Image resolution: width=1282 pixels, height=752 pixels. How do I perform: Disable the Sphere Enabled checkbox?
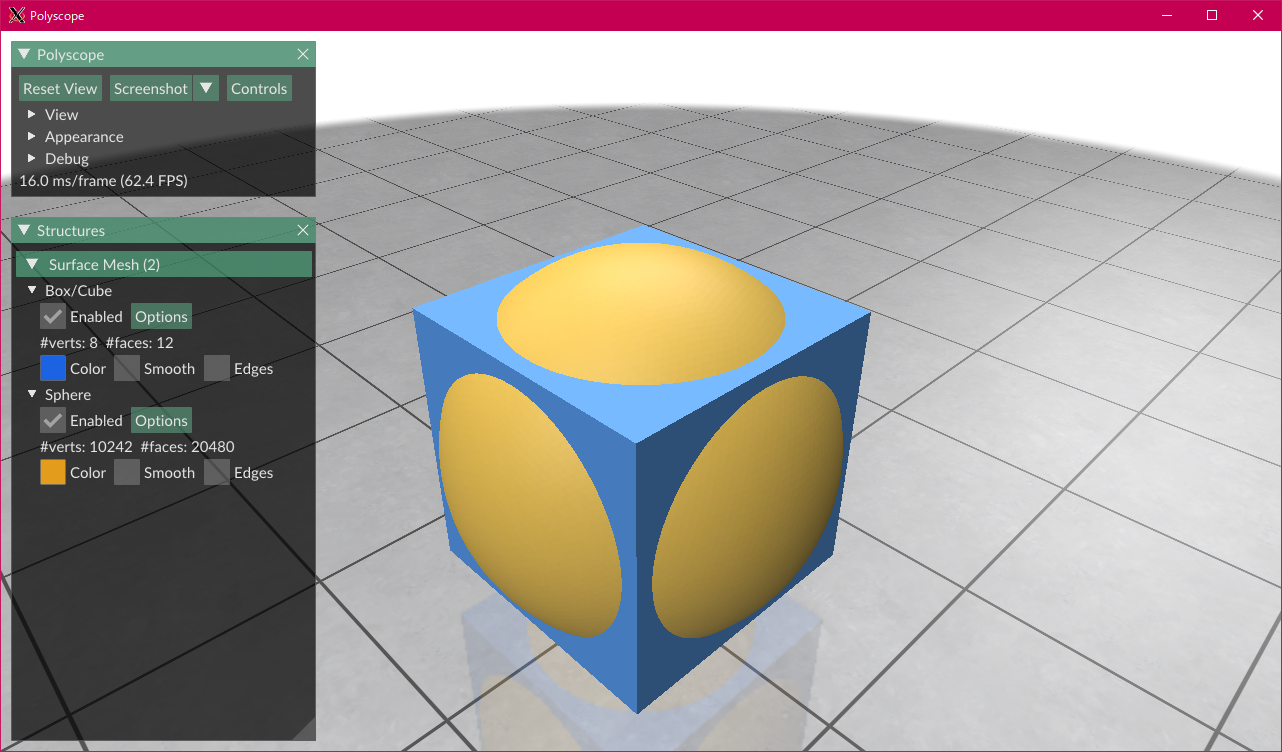coord(53,420)
